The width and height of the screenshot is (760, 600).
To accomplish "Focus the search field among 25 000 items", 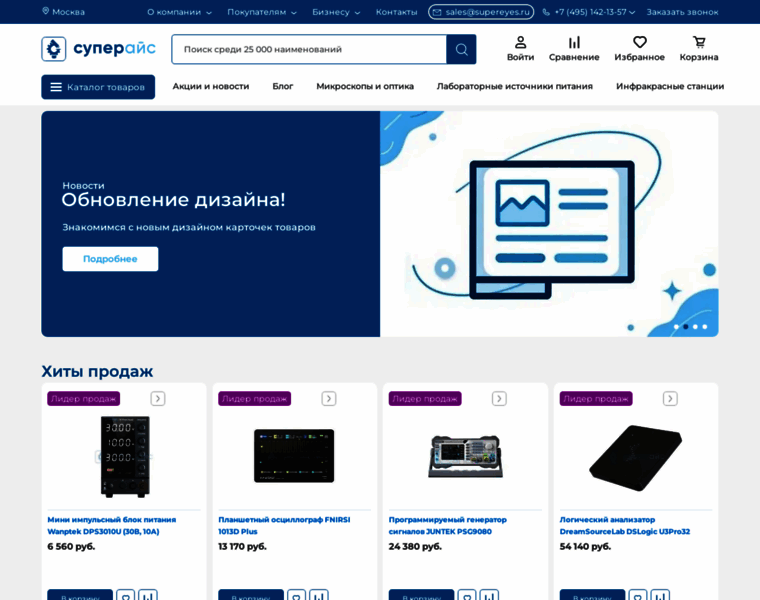I will [309, 49].
